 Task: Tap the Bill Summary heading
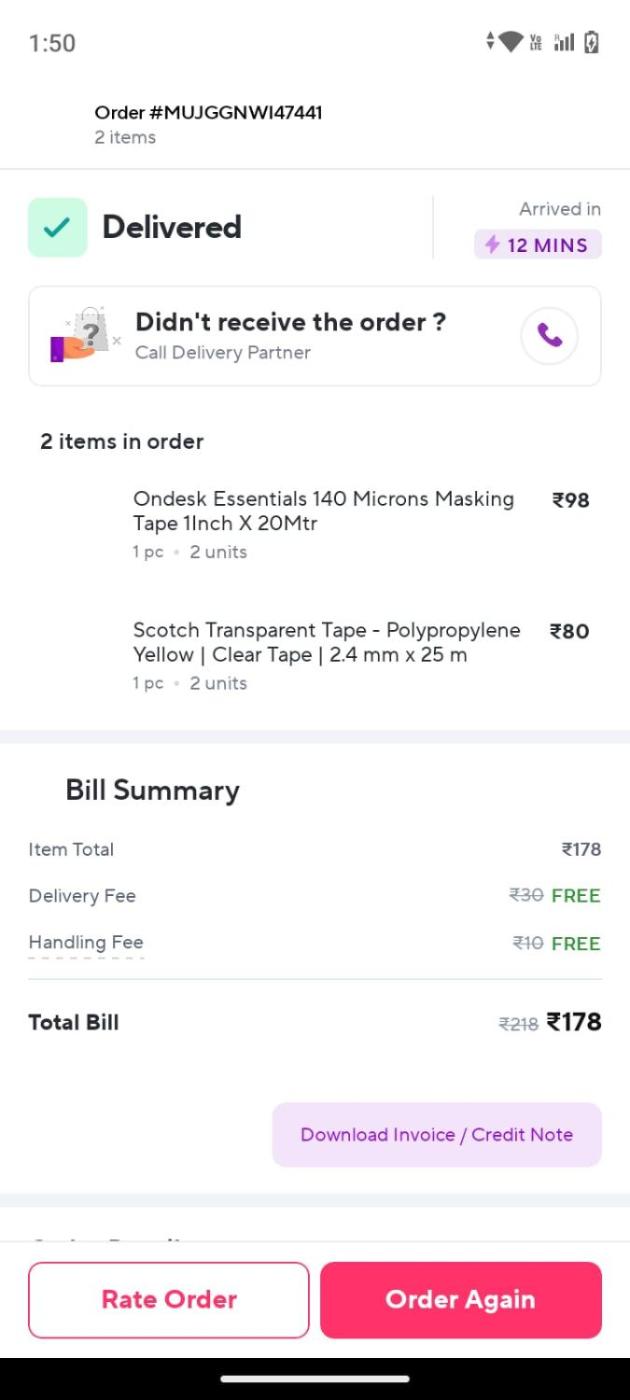pos(152,790)
